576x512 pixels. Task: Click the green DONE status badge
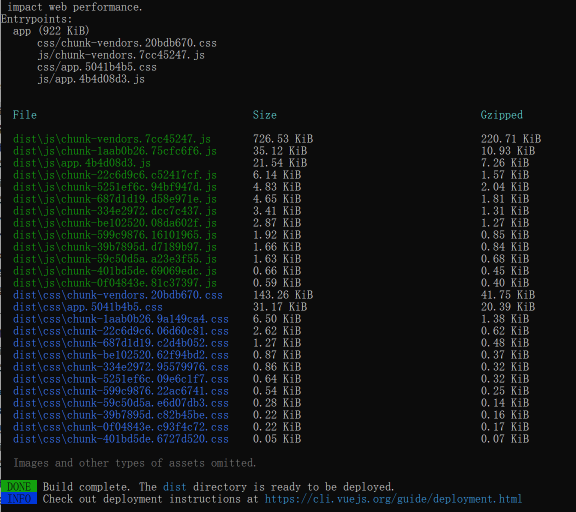tap(19, 486)
